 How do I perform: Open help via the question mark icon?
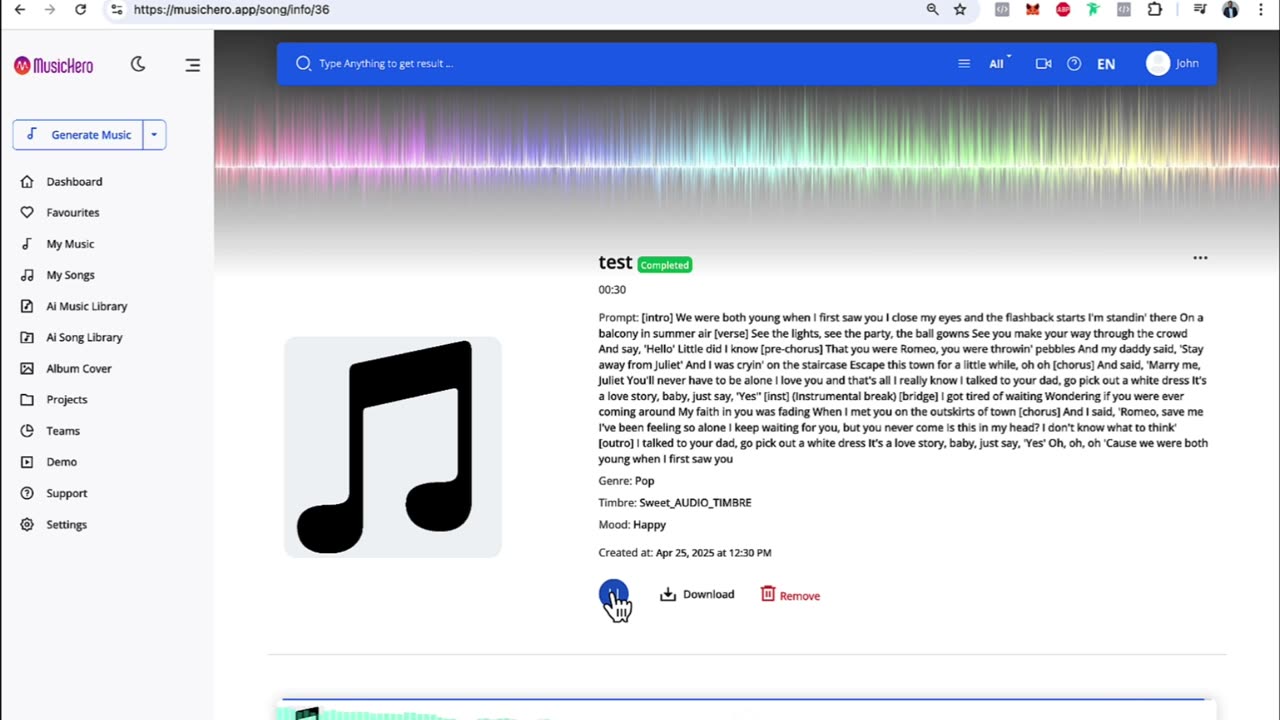click(x=1074, y=63)
